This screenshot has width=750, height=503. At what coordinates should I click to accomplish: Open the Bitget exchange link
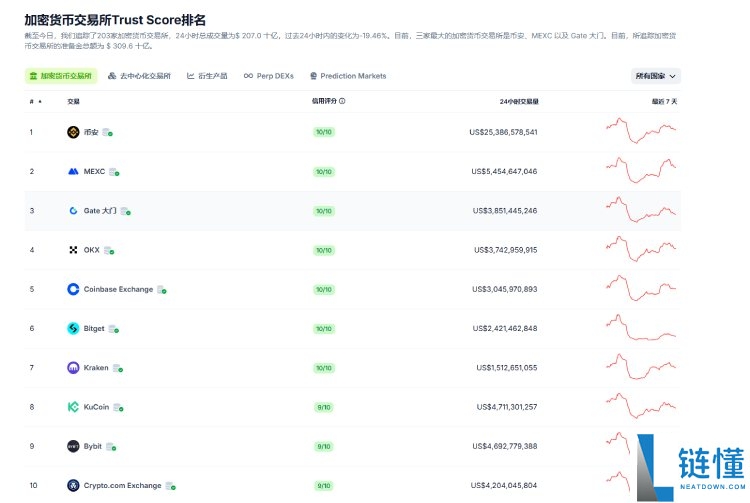click(x=94, y=328)
